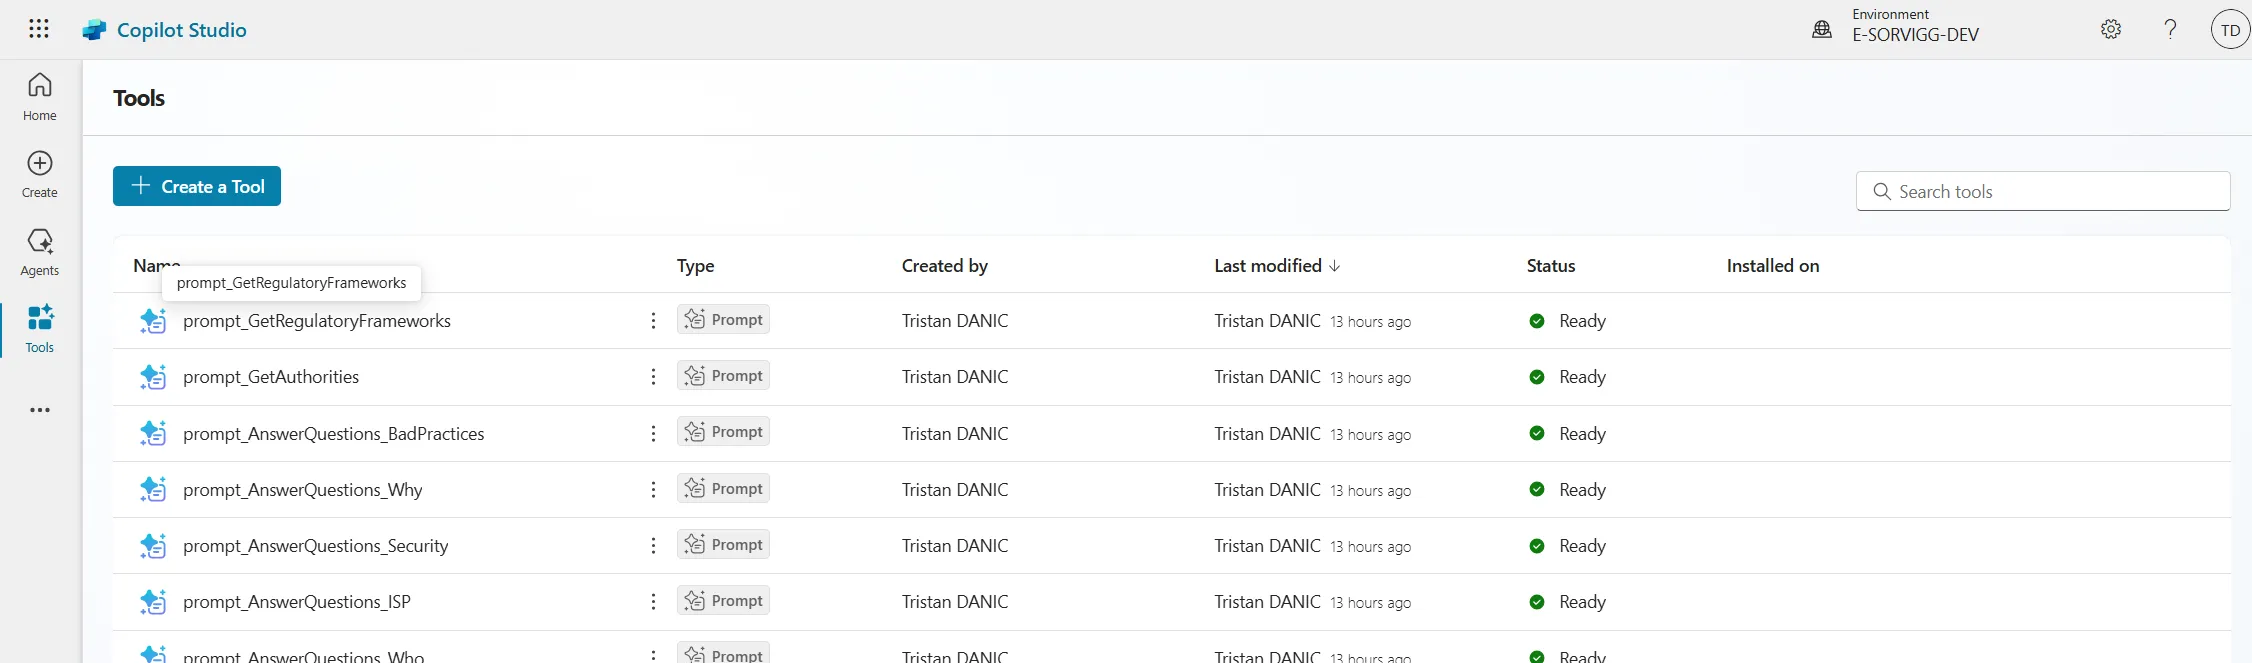The width and height of the screenshot is (2252, 663).
Task: Click the Copilot Studio logo icon
Action: pos(94,30)
